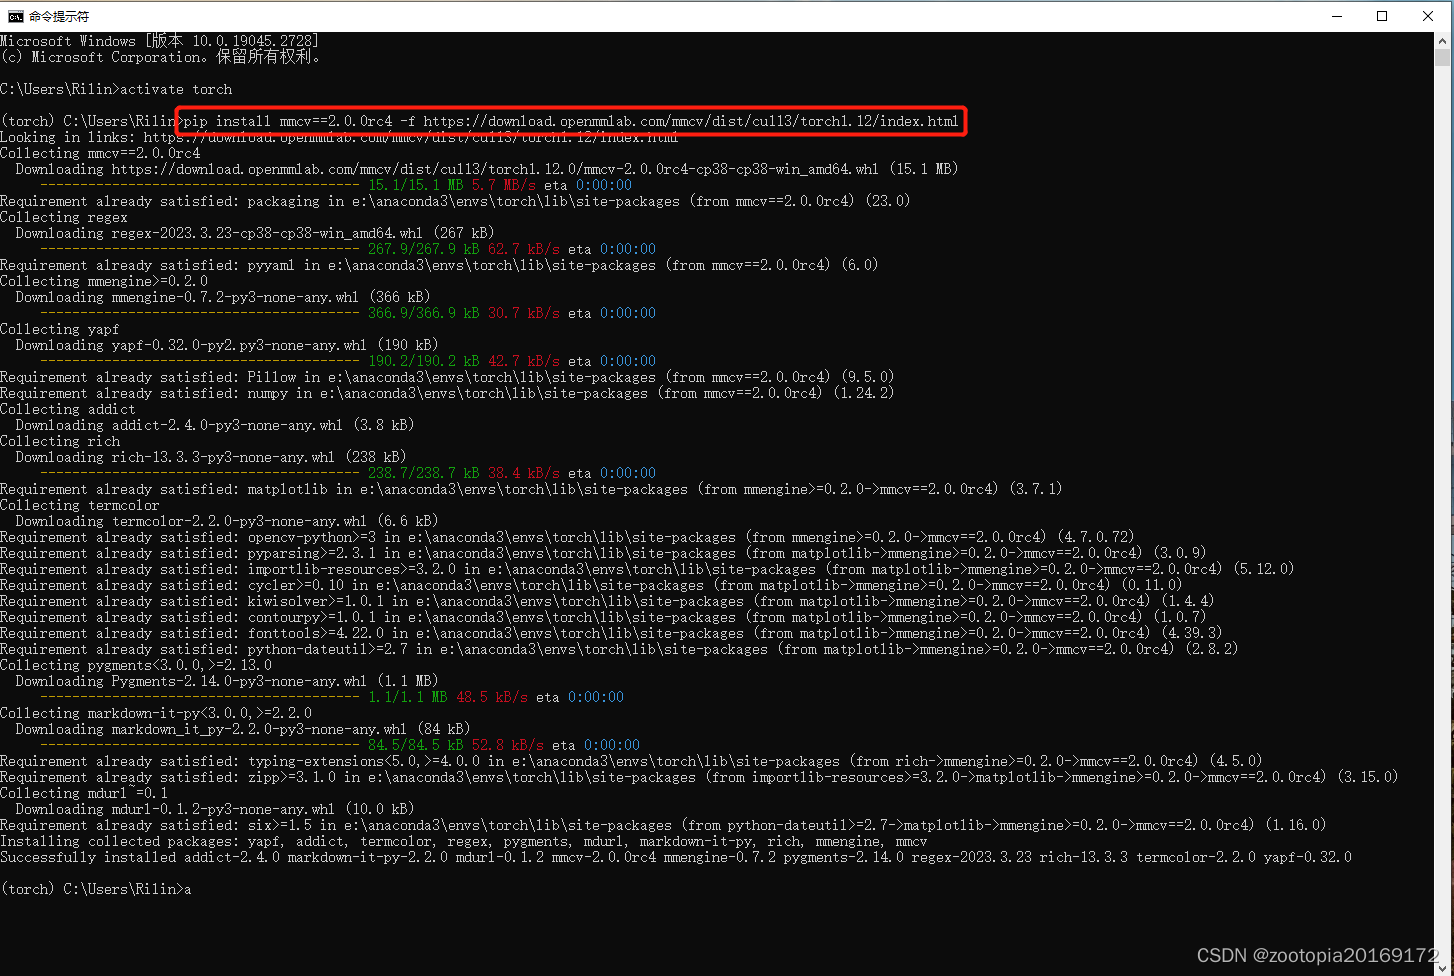Click the 'Looking in links' line
Screen dimensions: 1454x976
pos(339,137)
